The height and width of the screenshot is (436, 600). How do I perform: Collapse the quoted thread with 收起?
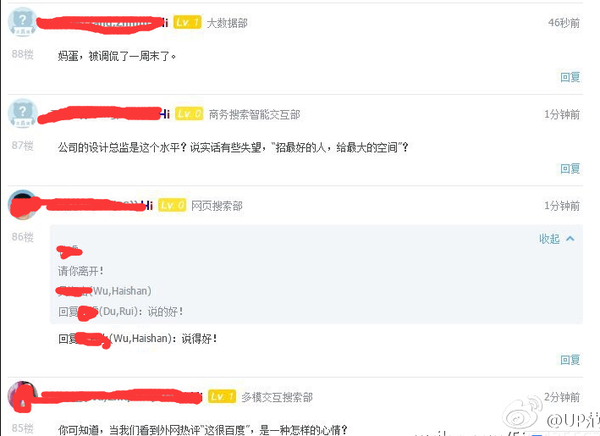coord(549,239)
